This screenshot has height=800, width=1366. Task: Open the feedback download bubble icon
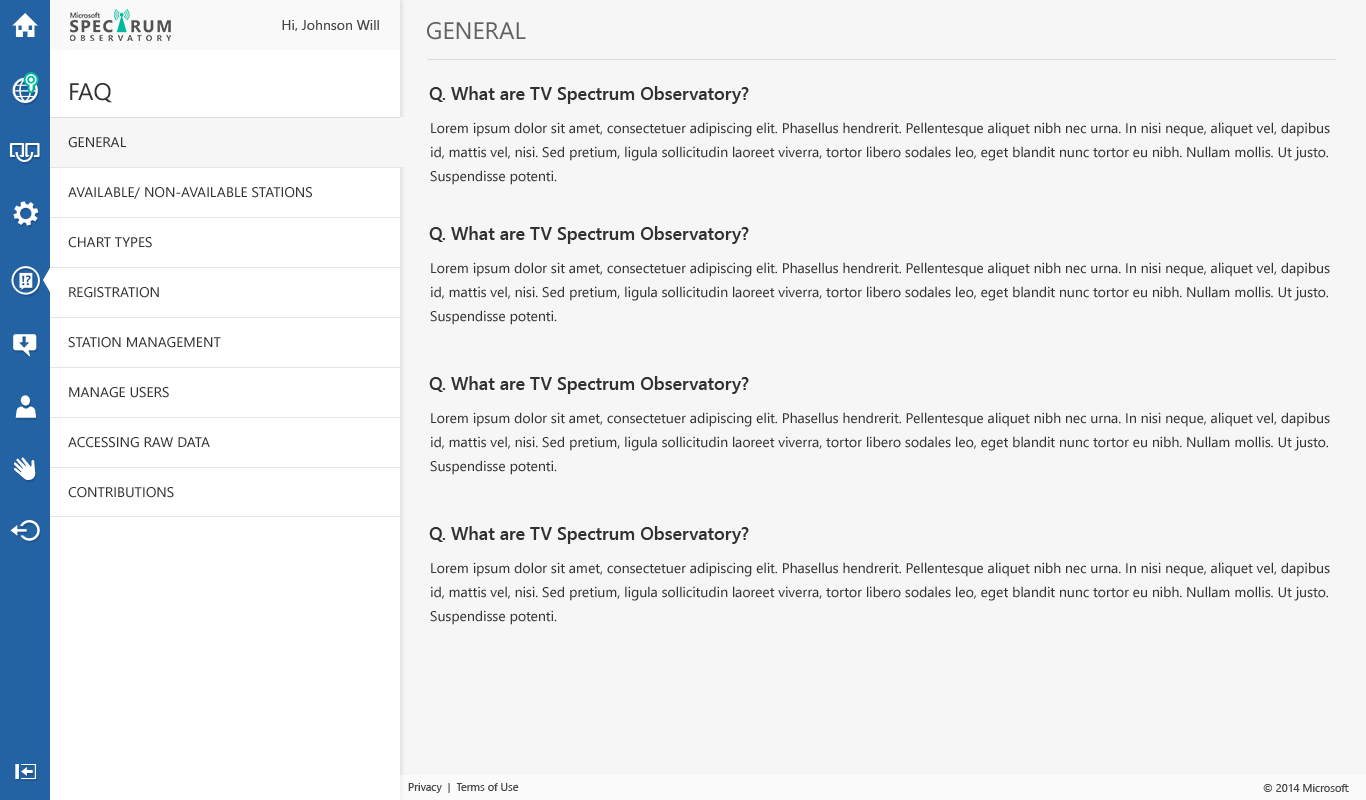coord(25,344)
